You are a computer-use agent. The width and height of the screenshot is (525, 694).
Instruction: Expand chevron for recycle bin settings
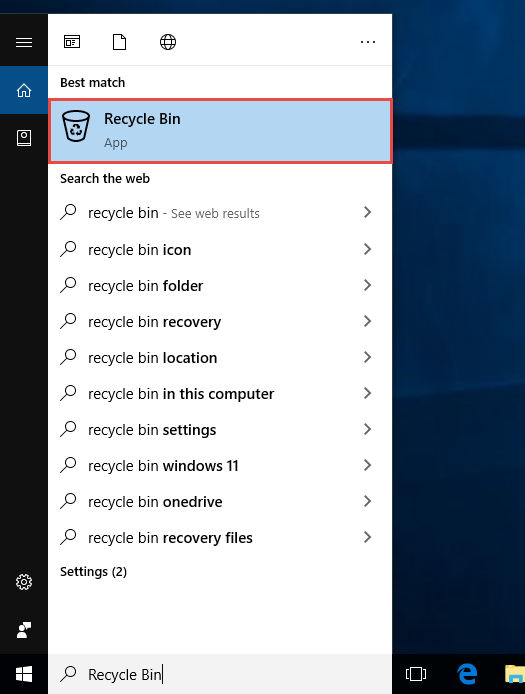(367, 429)
